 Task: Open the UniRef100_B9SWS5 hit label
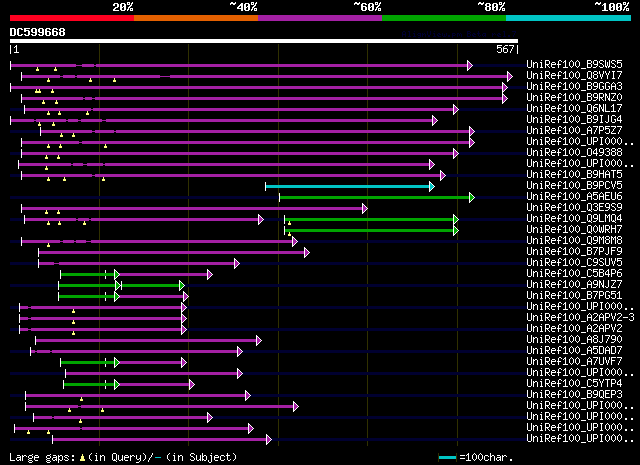(574, 64)
